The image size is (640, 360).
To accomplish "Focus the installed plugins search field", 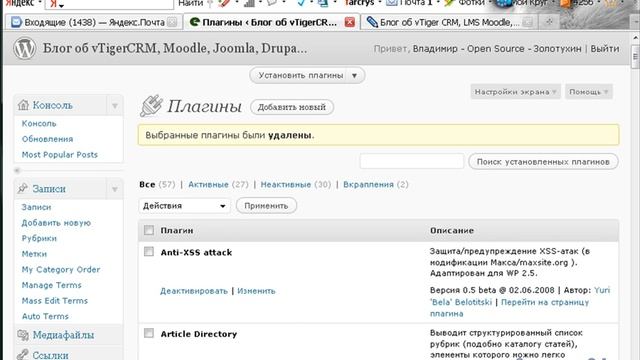I will [412, 161].
